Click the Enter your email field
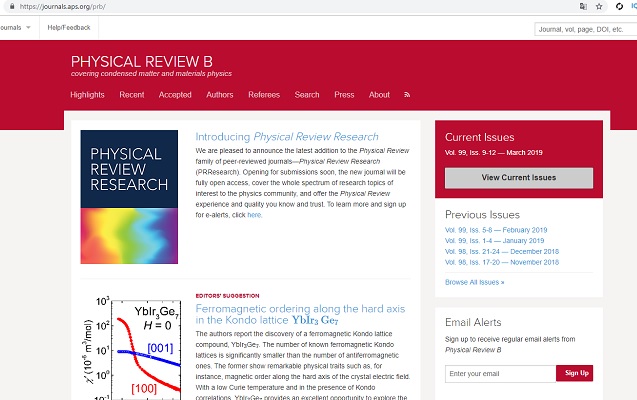This screenshot has height=400, width=637. (x=500, y=374)
